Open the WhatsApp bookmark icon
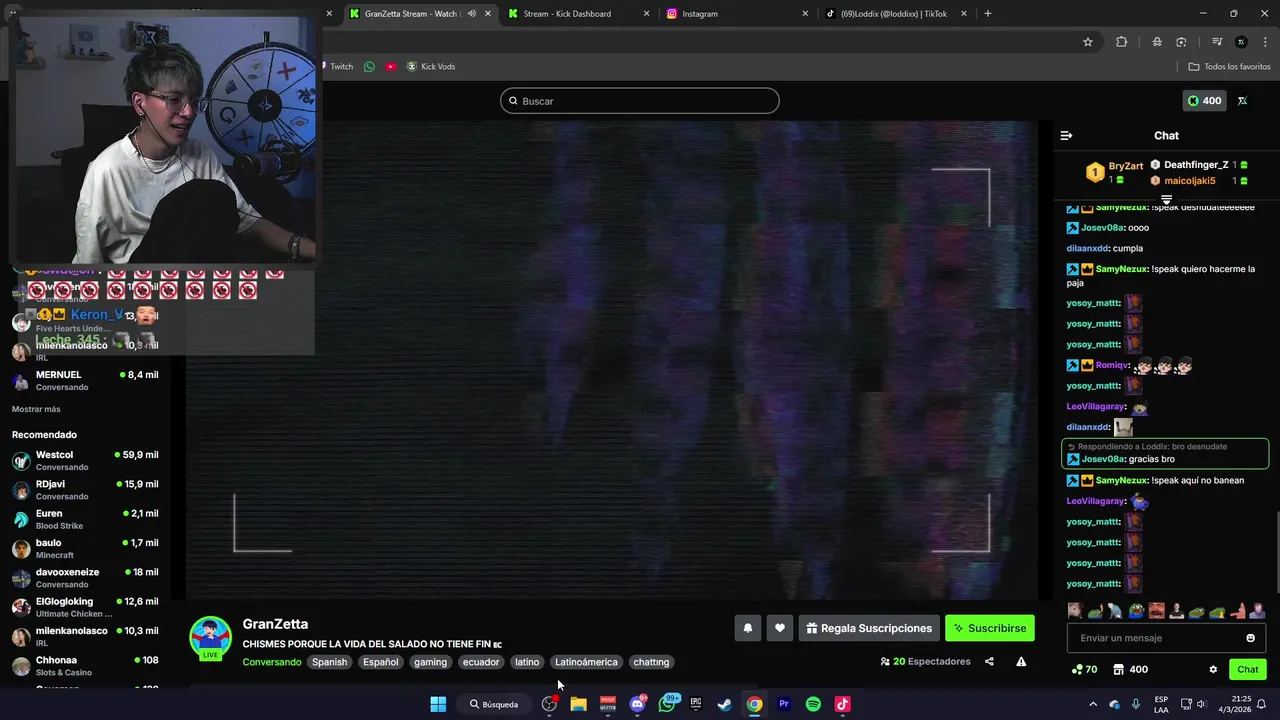1280x720 pixels. [369, 66]
